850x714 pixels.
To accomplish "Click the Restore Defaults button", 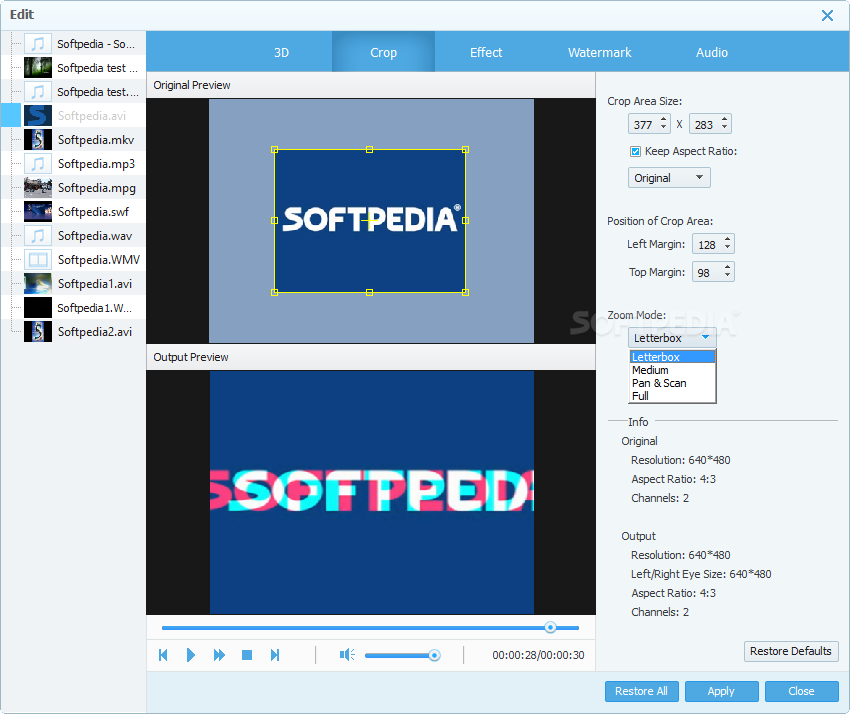I will (791, 651).
